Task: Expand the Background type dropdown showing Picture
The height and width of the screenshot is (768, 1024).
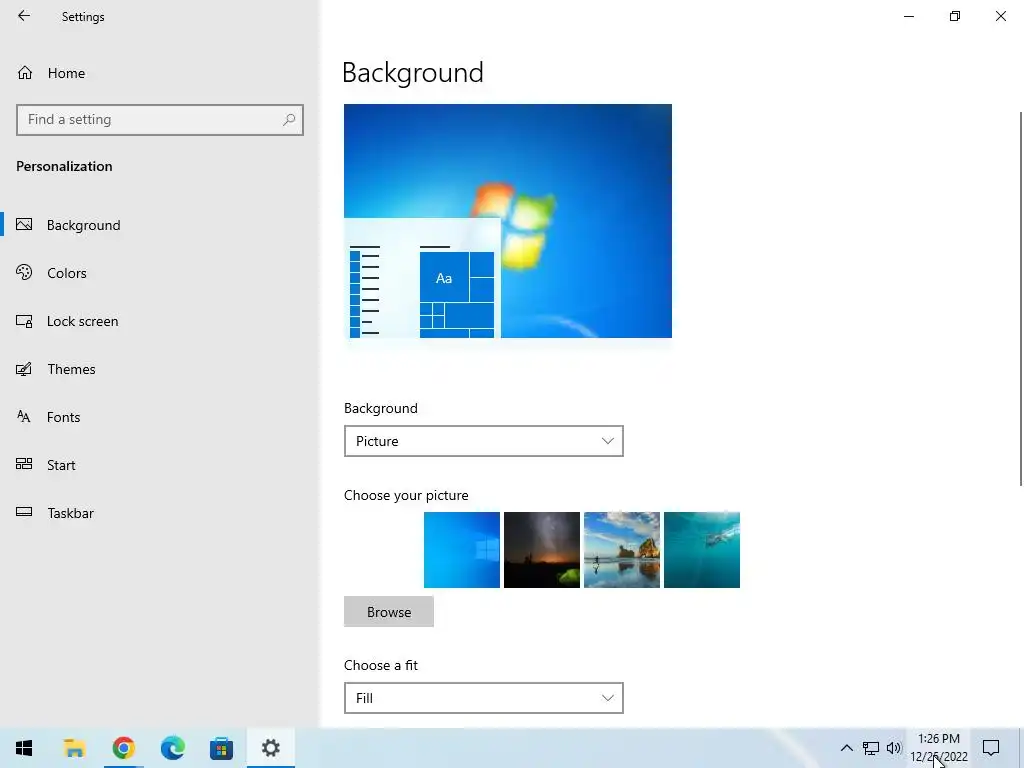Action: pyautogui.click(x=483, y=441)
